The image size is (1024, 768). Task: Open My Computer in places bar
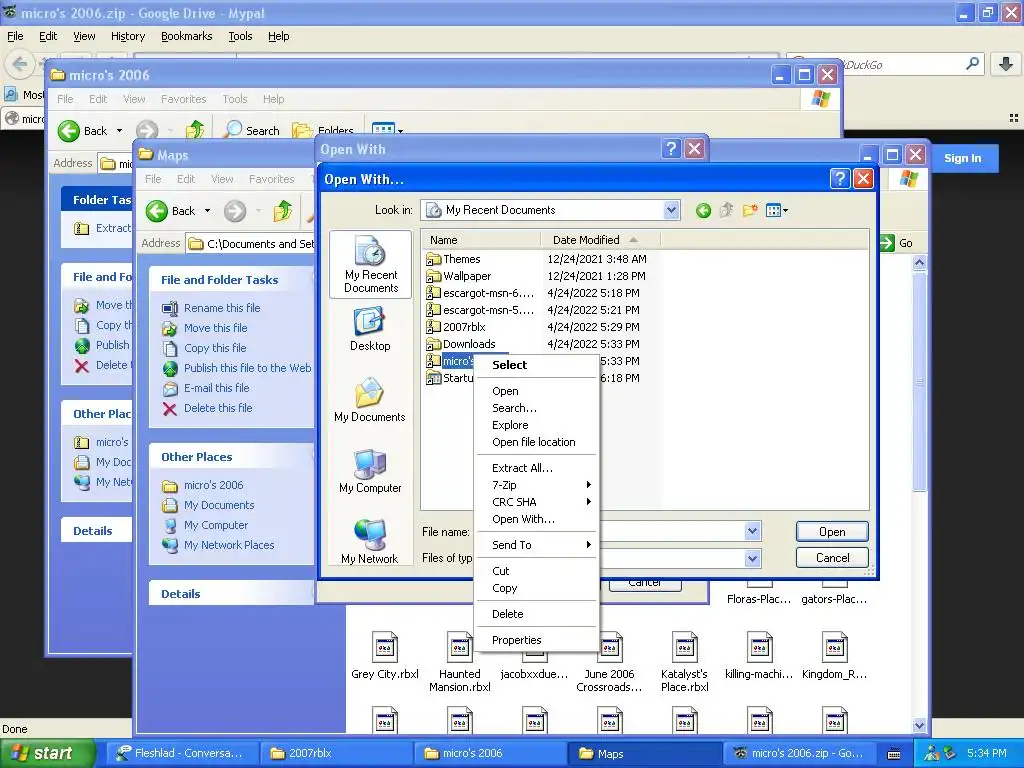(x=370, y=472)
